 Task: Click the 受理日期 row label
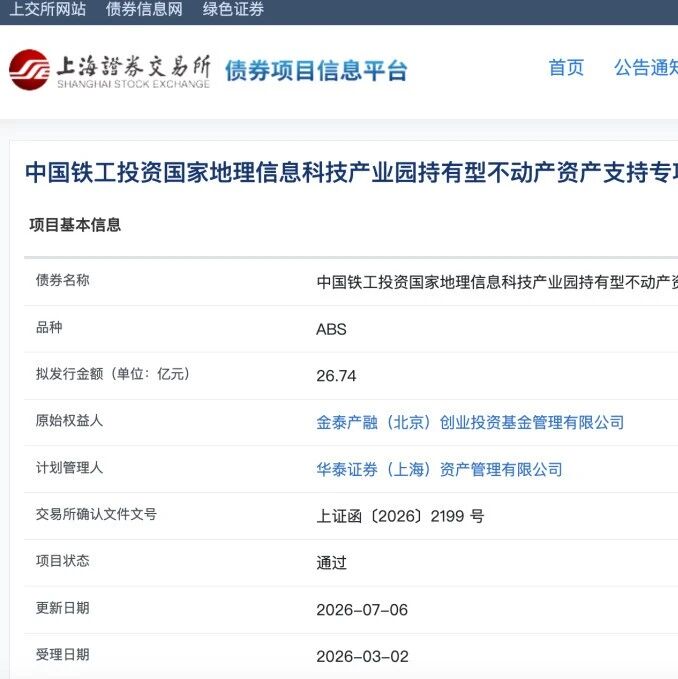click(x=63, y=654)
